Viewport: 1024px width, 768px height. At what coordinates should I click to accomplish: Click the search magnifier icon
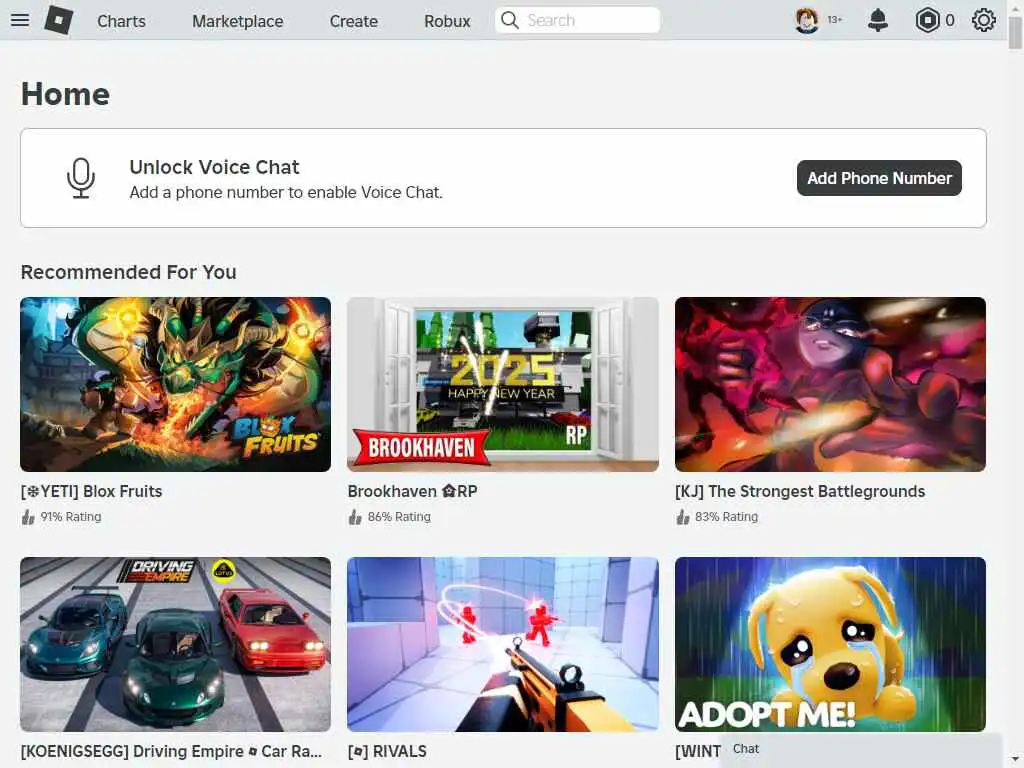(509, 20)
